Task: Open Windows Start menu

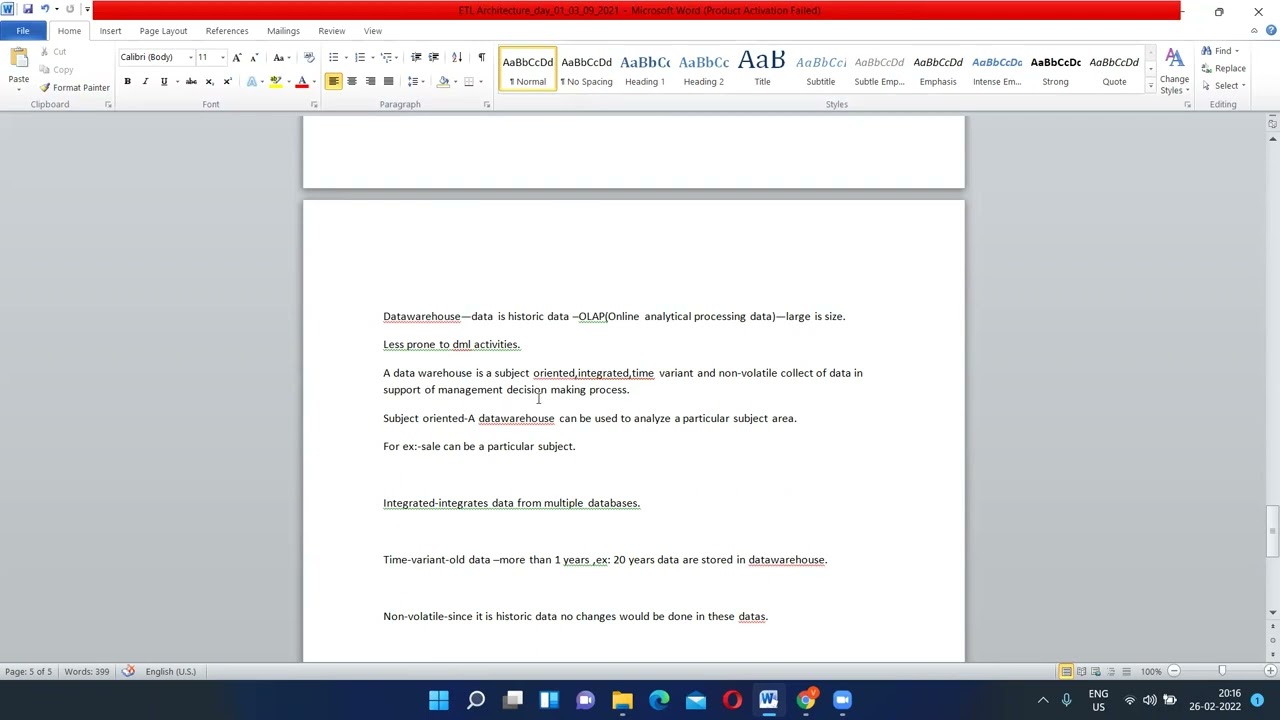Action: click(x=439, y=700)
